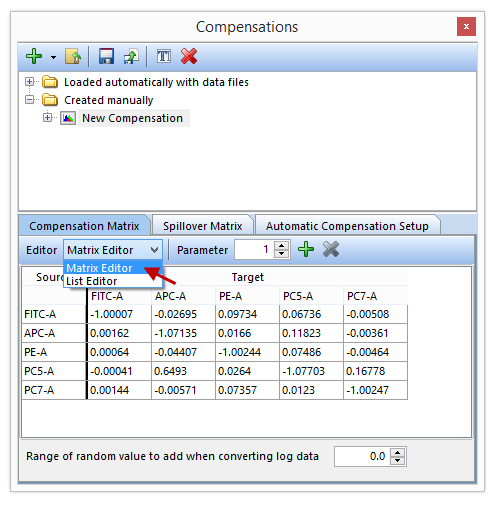Choose List Editor from the dropdown list

[x=113, y=281]
